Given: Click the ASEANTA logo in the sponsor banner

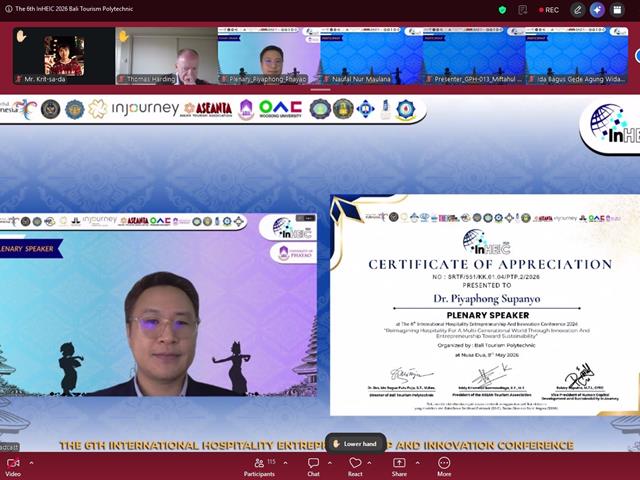Looking at the screenshot, I should (208, 109).
